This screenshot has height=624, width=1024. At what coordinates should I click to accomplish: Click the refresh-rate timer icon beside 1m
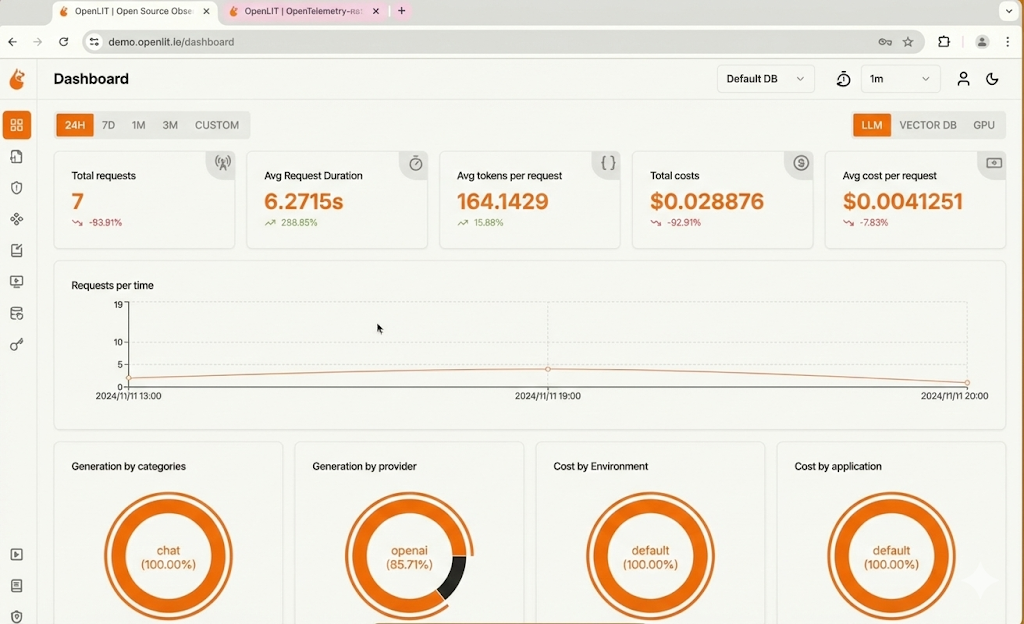tap(843, 79)
